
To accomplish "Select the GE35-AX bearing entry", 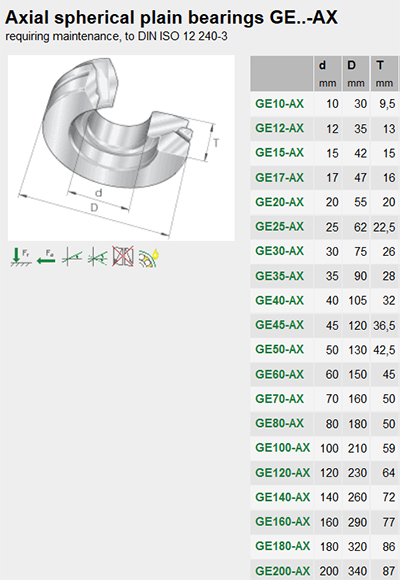I will pyautogui.click(x=279, y=276).
